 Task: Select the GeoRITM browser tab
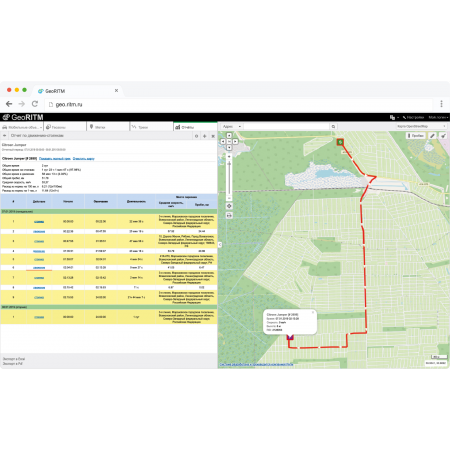coord(78,91)
